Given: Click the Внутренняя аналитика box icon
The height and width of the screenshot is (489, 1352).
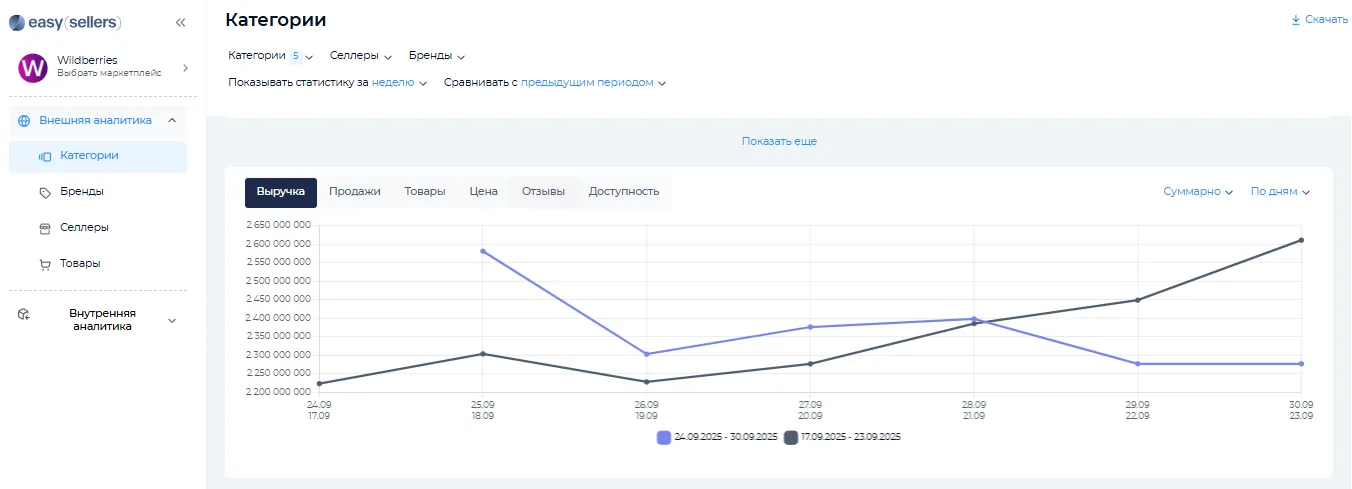Looking at the screenshot, I should (x=25, y=315).
